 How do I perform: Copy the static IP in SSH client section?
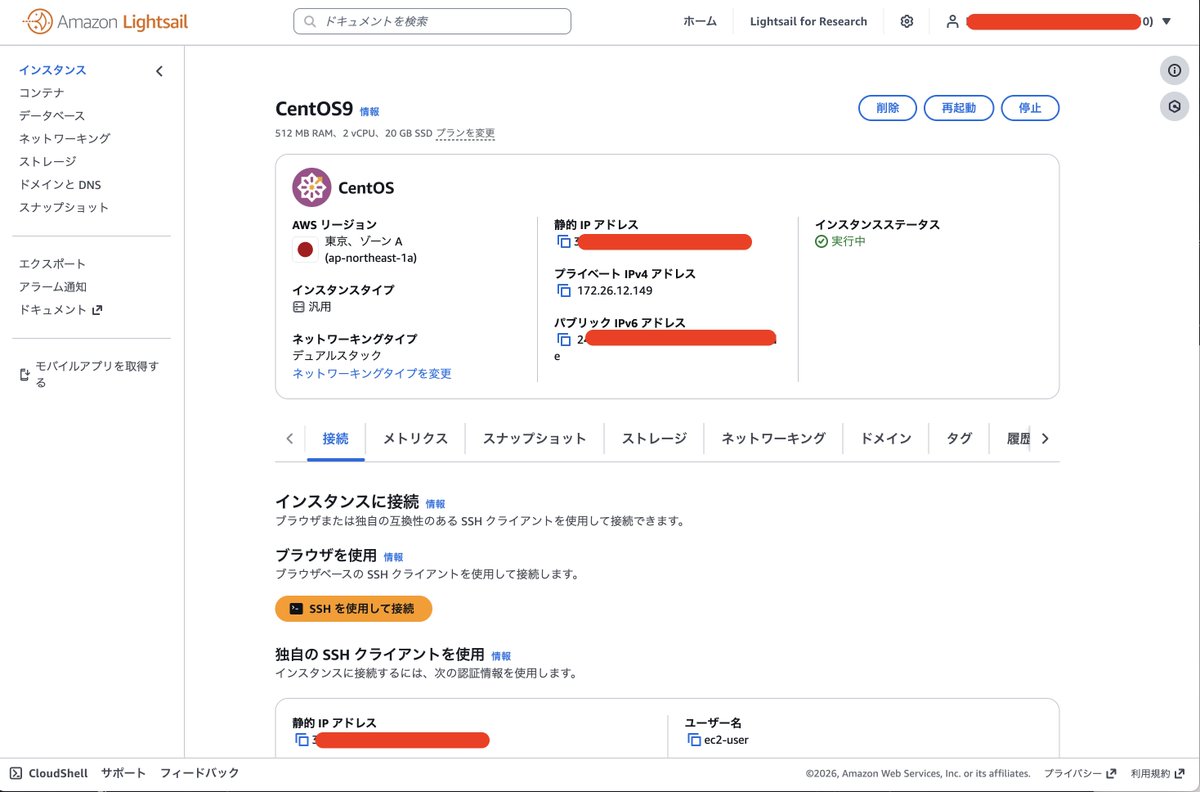301,740
